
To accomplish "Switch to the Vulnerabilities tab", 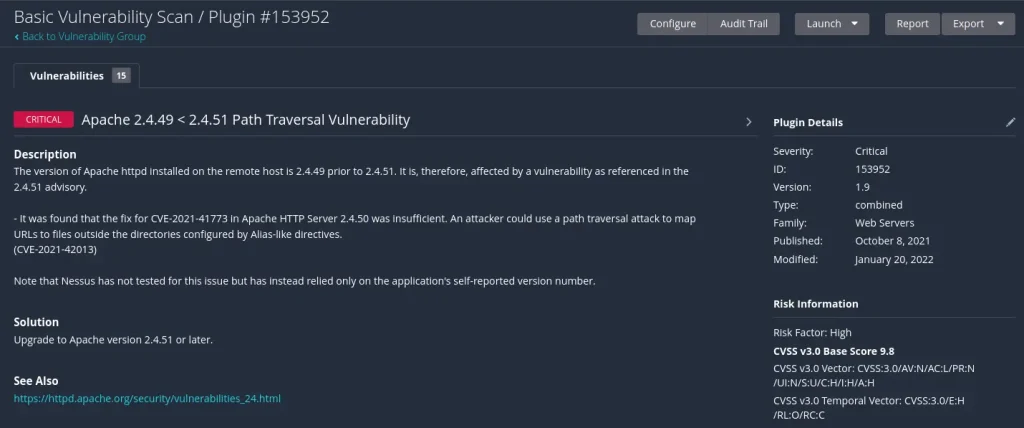I will 67,76.
